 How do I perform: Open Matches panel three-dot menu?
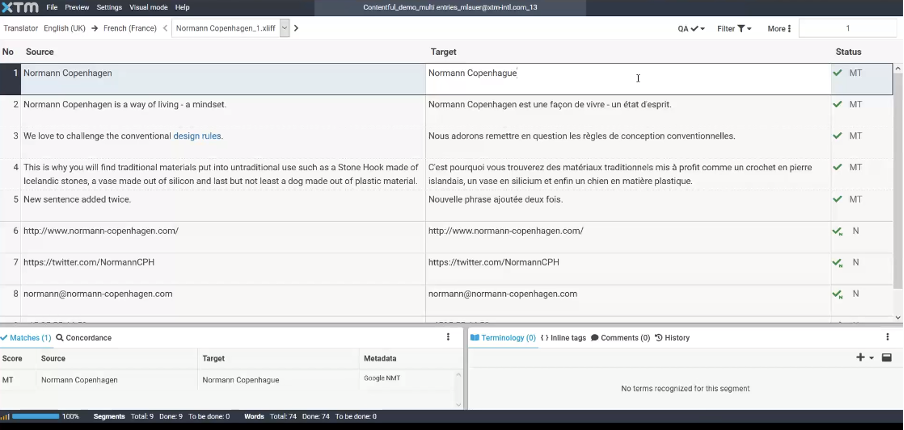448,337
